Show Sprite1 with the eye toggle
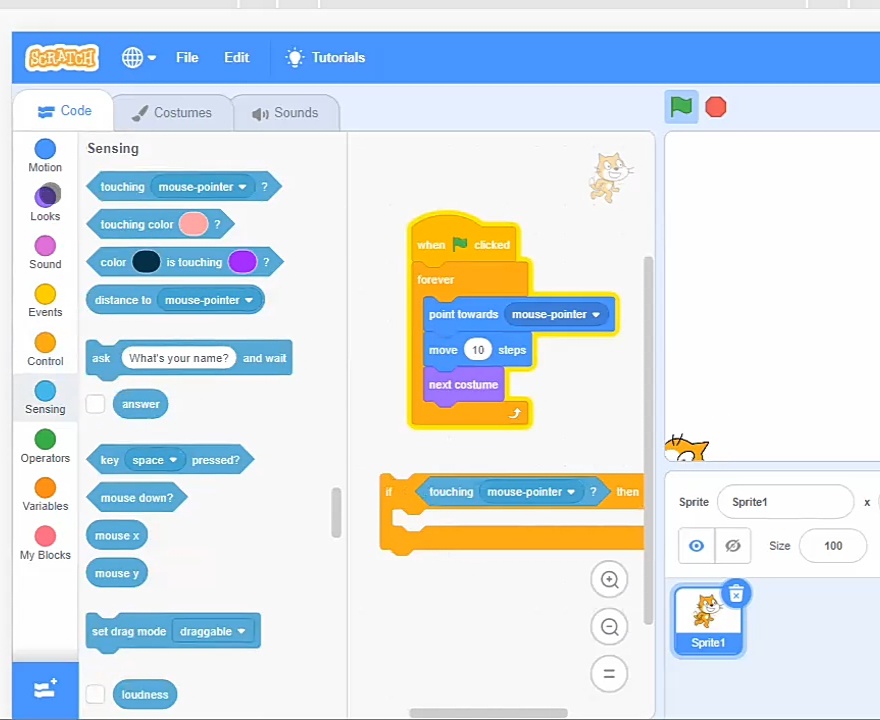The image size is (880, 720). 696,545
